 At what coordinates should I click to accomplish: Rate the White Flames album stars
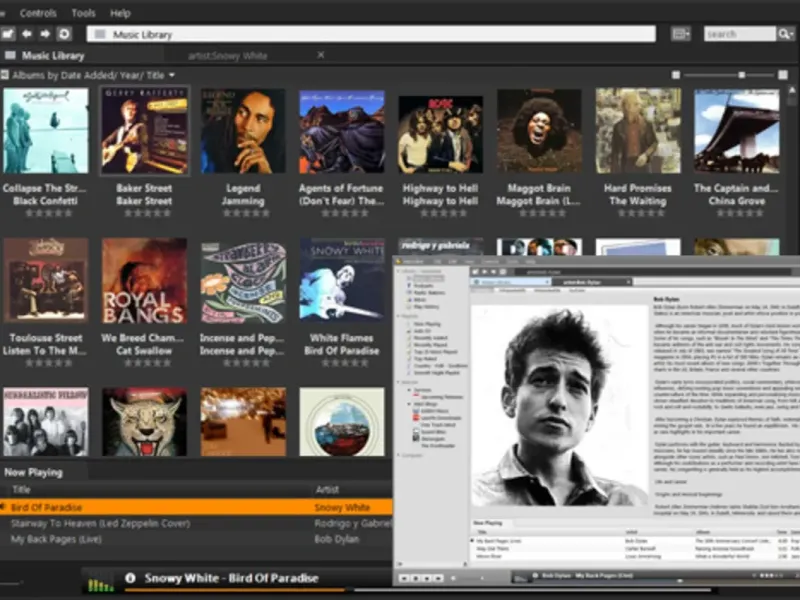(x=345, y=363)
